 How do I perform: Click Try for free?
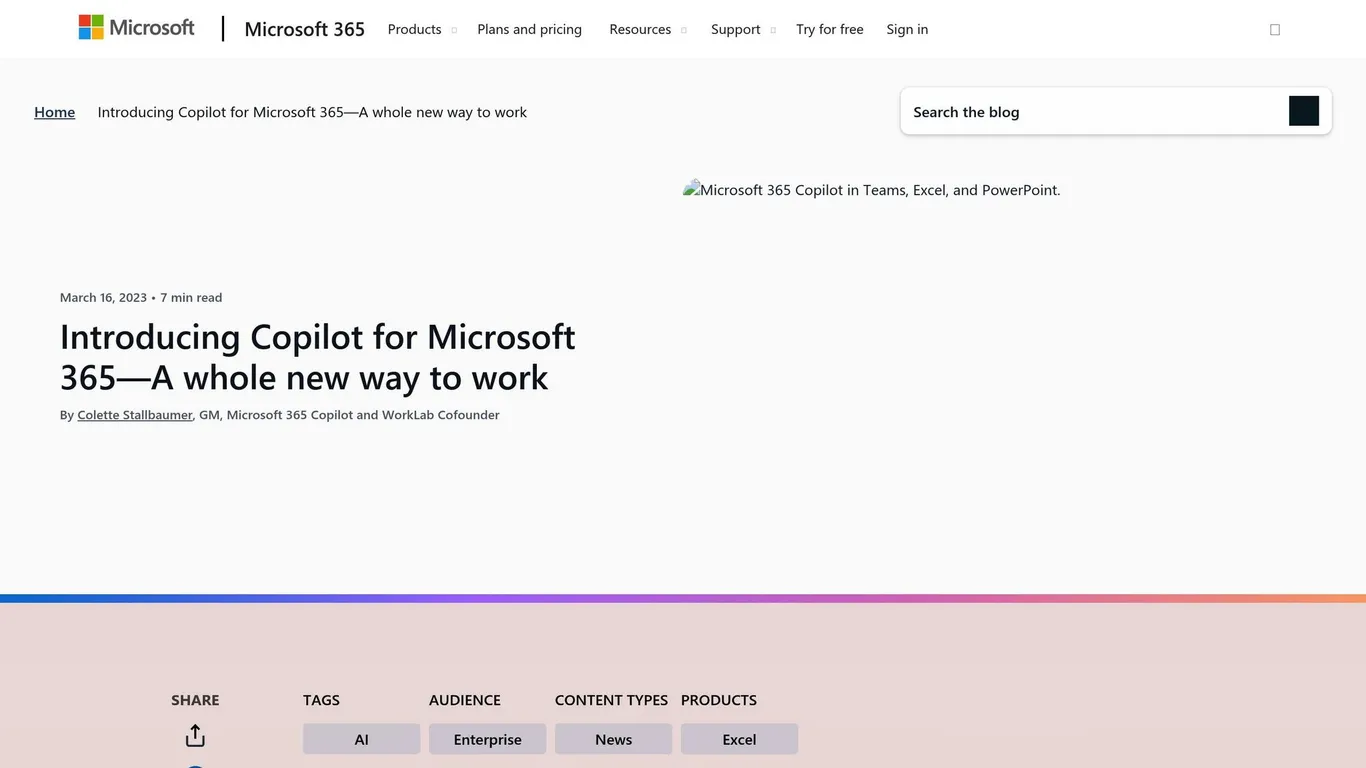click(829, 29)
